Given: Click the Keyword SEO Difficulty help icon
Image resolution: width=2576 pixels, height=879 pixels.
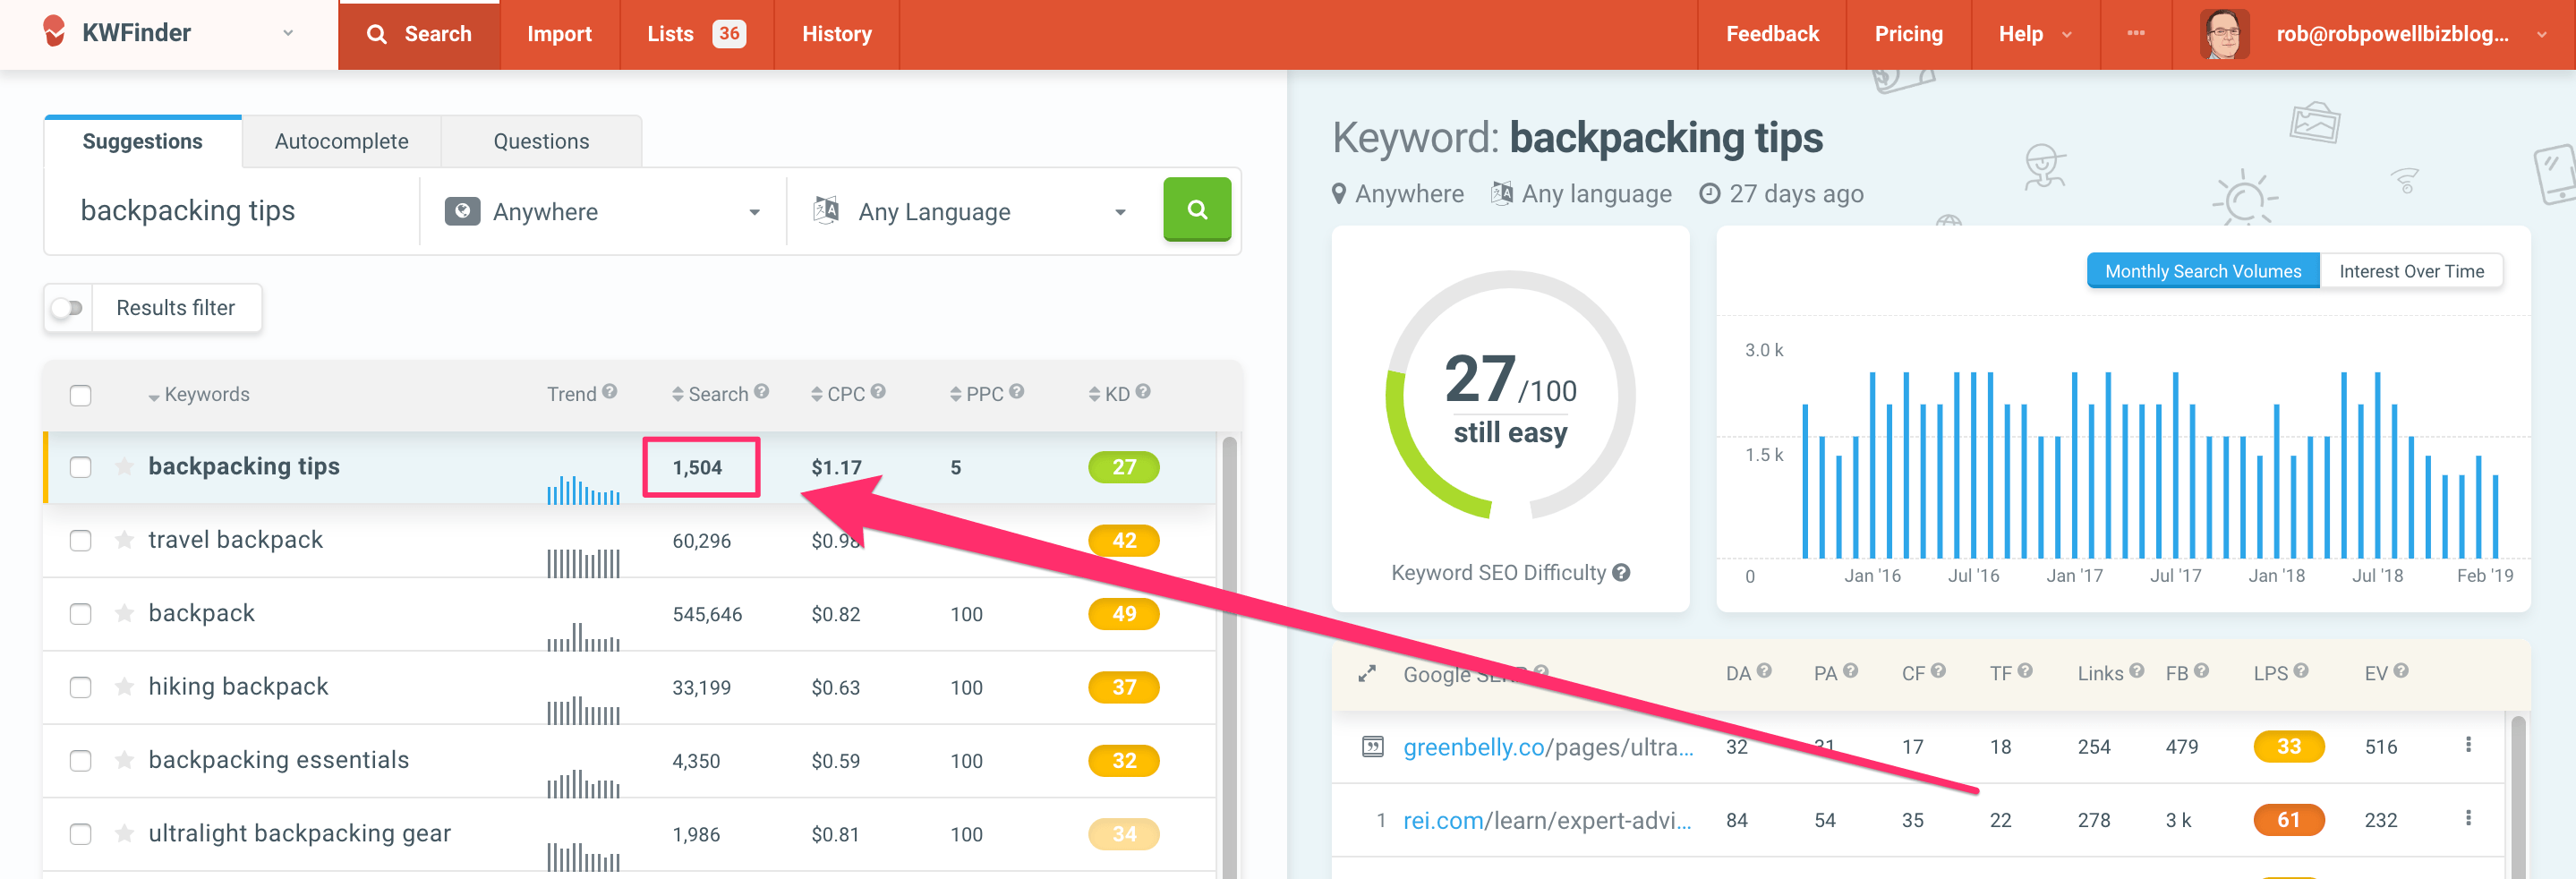Looking at the screenshot, I should point(1621,572).
